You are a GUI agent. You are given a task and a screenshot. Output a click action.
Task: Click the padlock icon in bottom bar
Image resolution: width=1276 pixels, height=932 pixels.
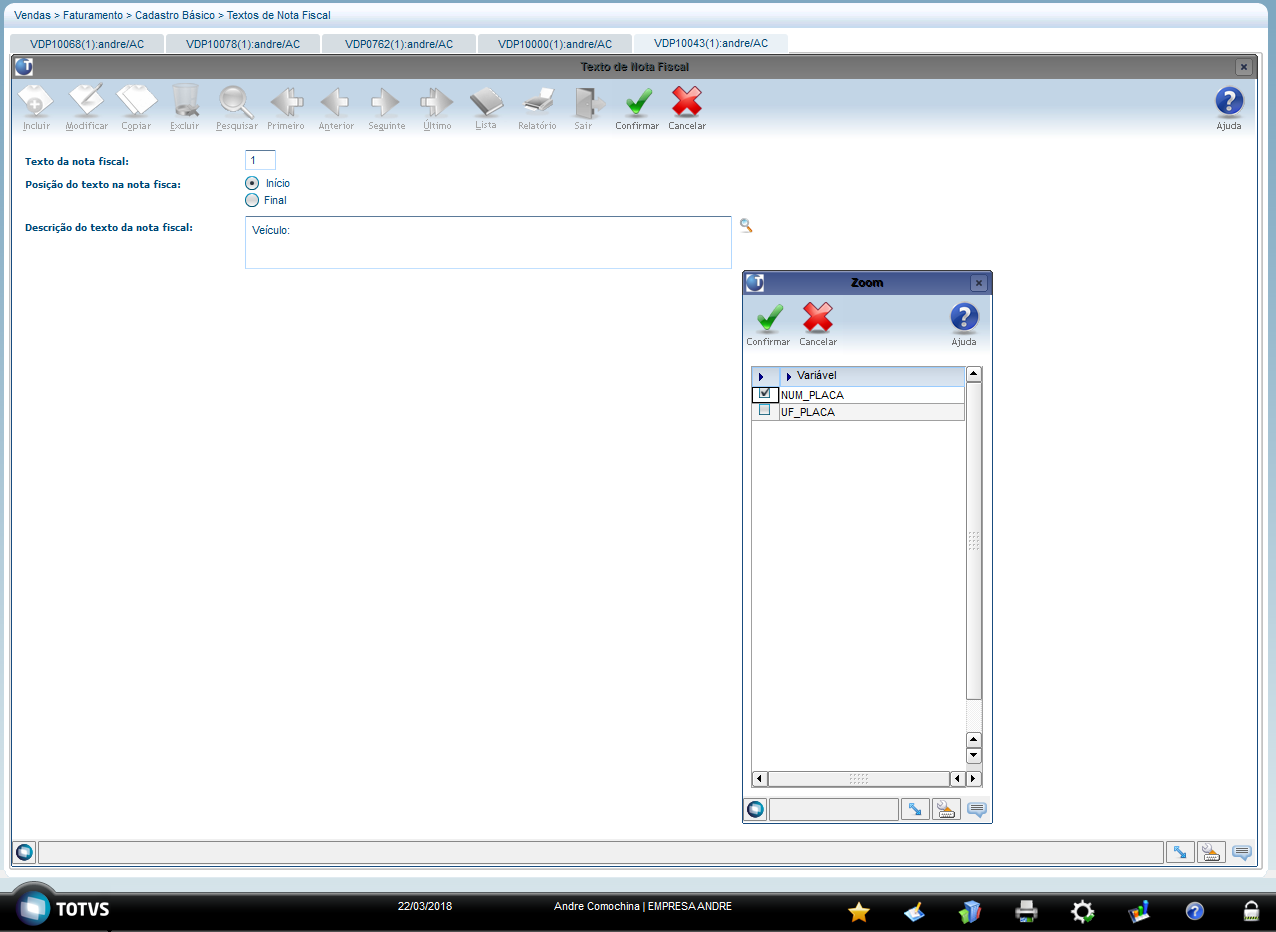click(1250, 911)
